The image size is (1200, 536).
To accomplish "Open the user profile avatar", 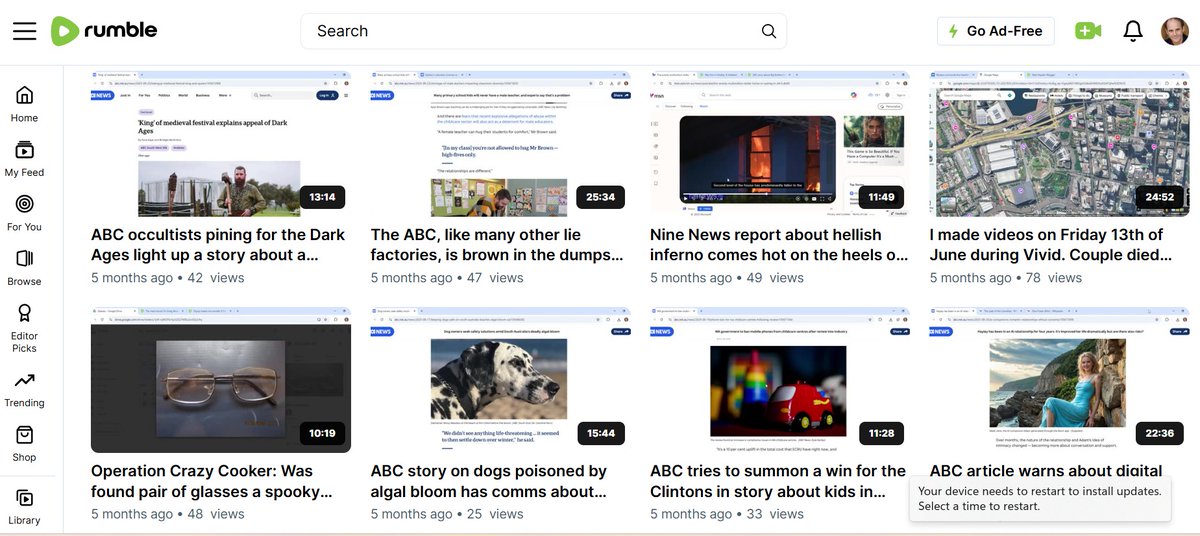I will 1174,31.
